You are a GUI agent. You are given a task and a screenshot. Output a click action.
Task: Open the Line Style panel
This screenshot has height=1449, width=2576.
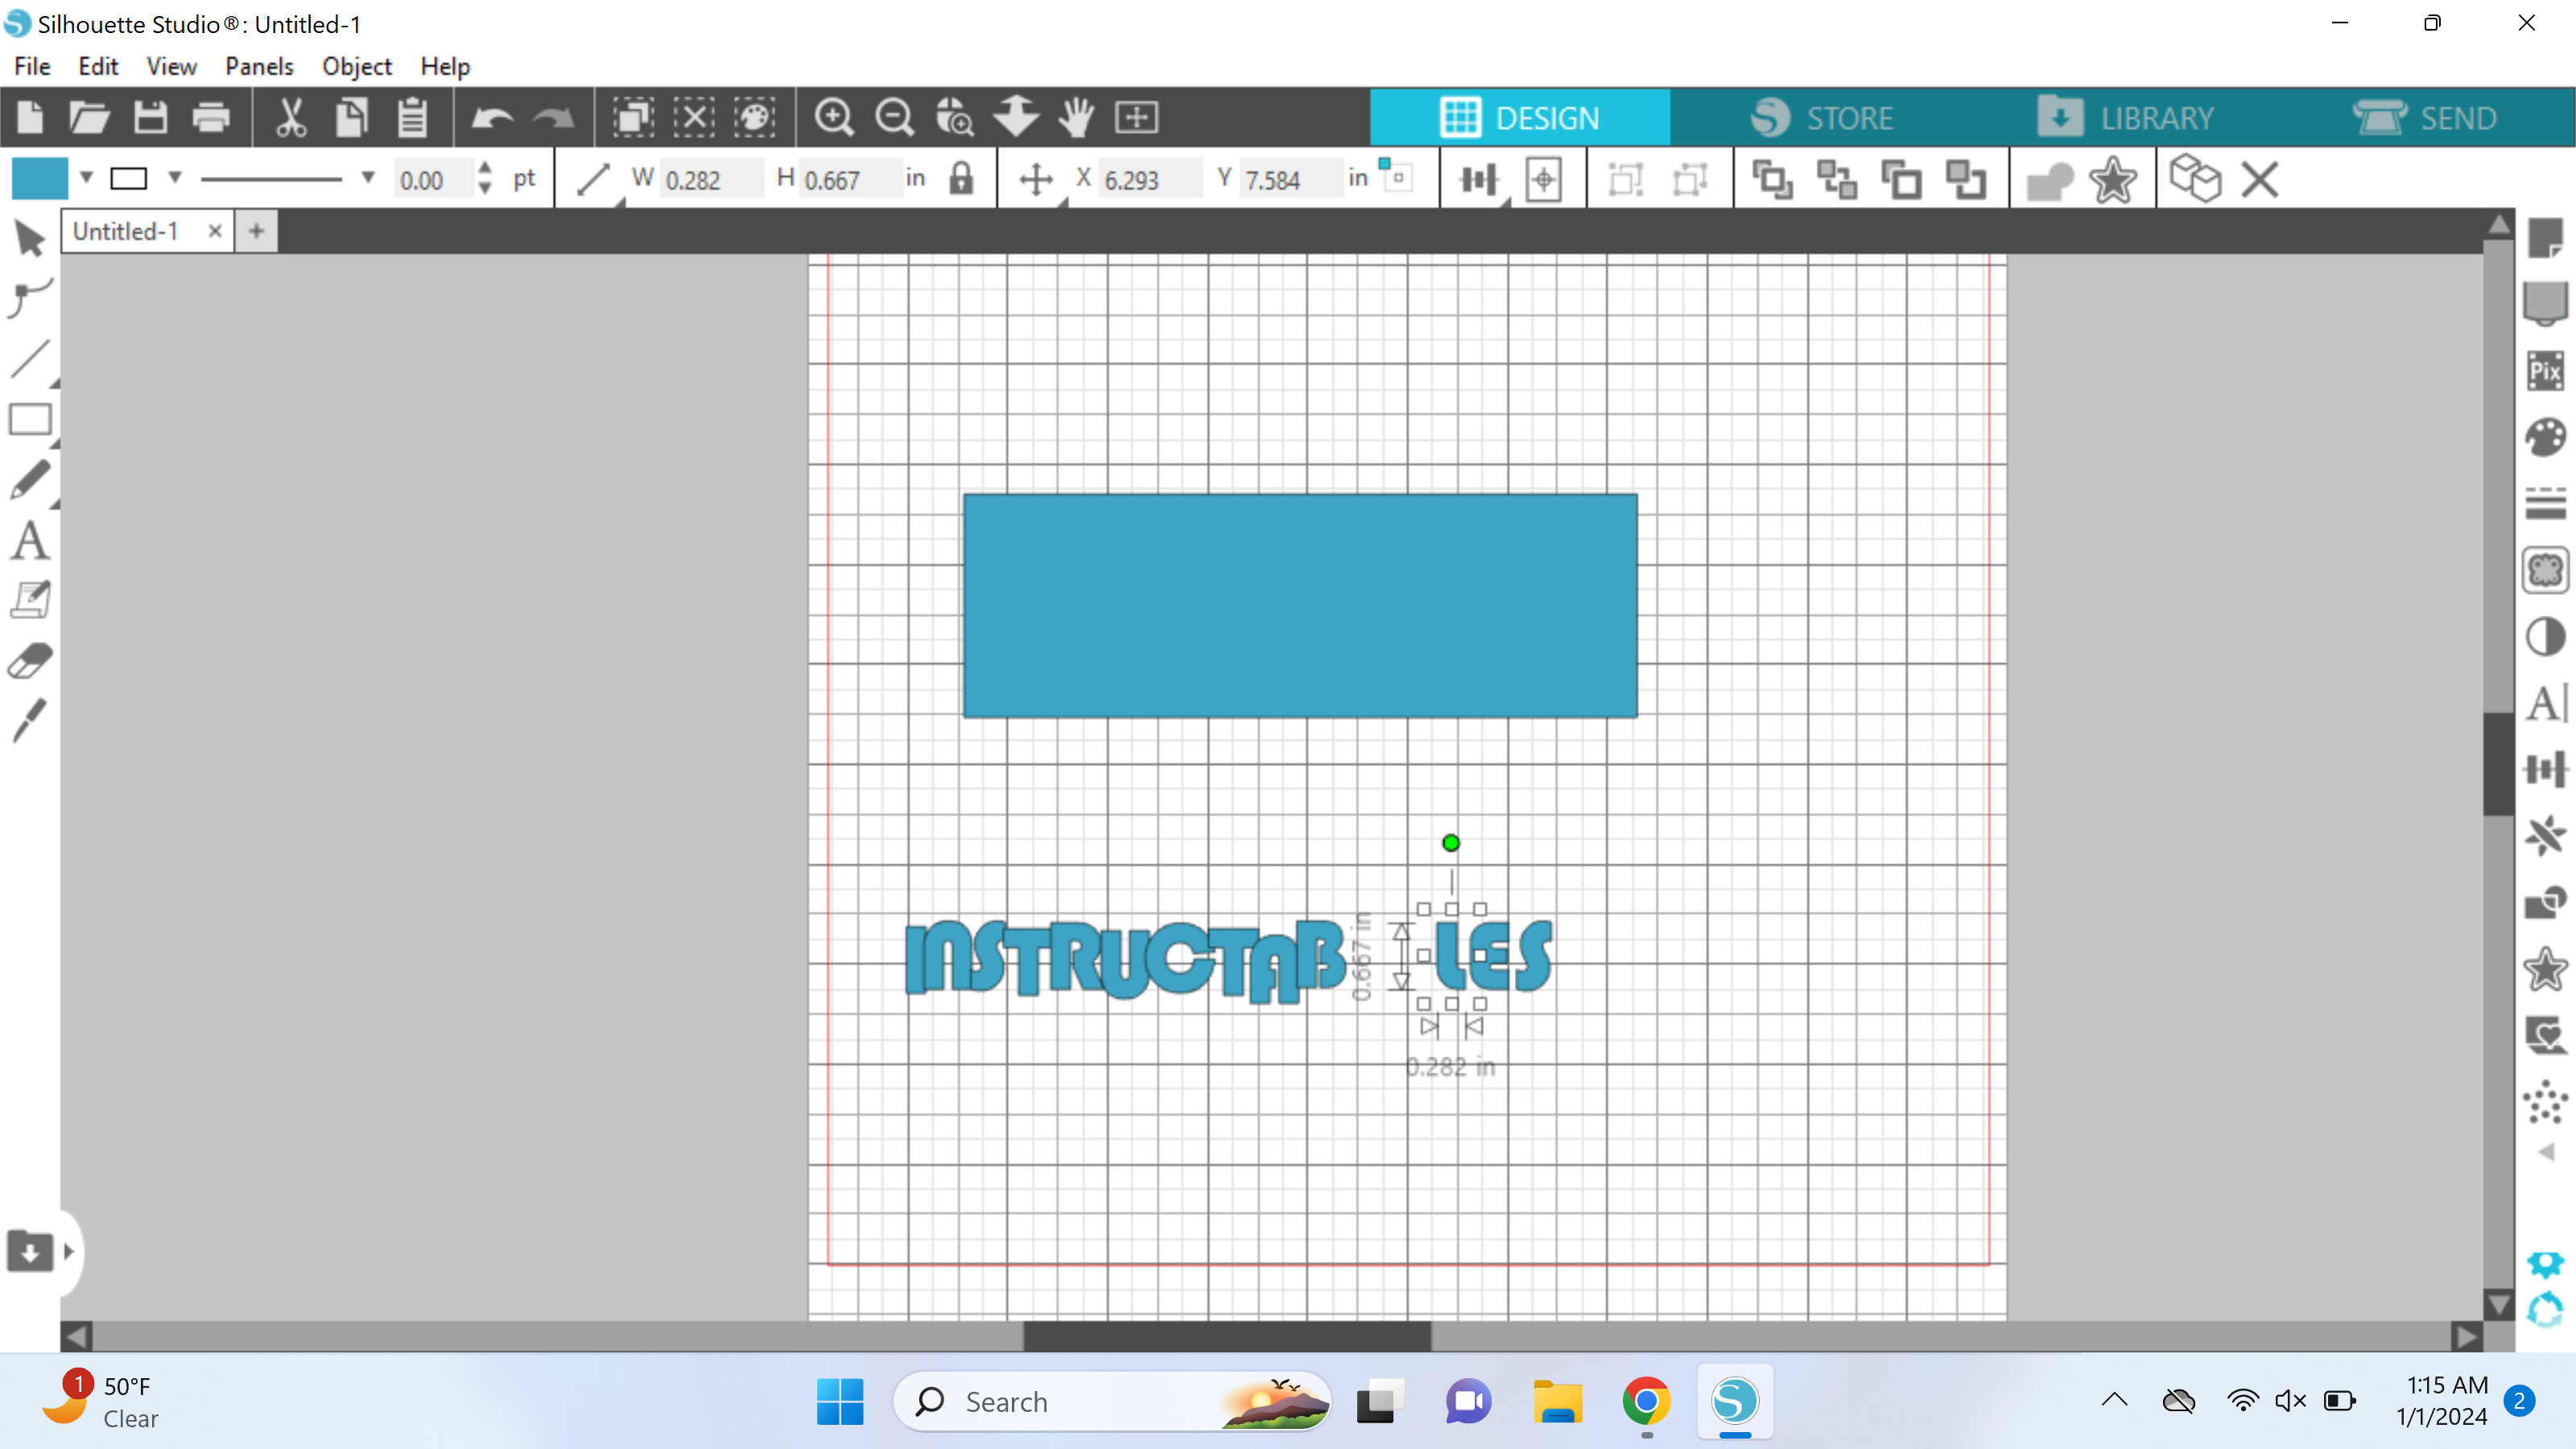pyautogui.click(x=2545, y=504)
